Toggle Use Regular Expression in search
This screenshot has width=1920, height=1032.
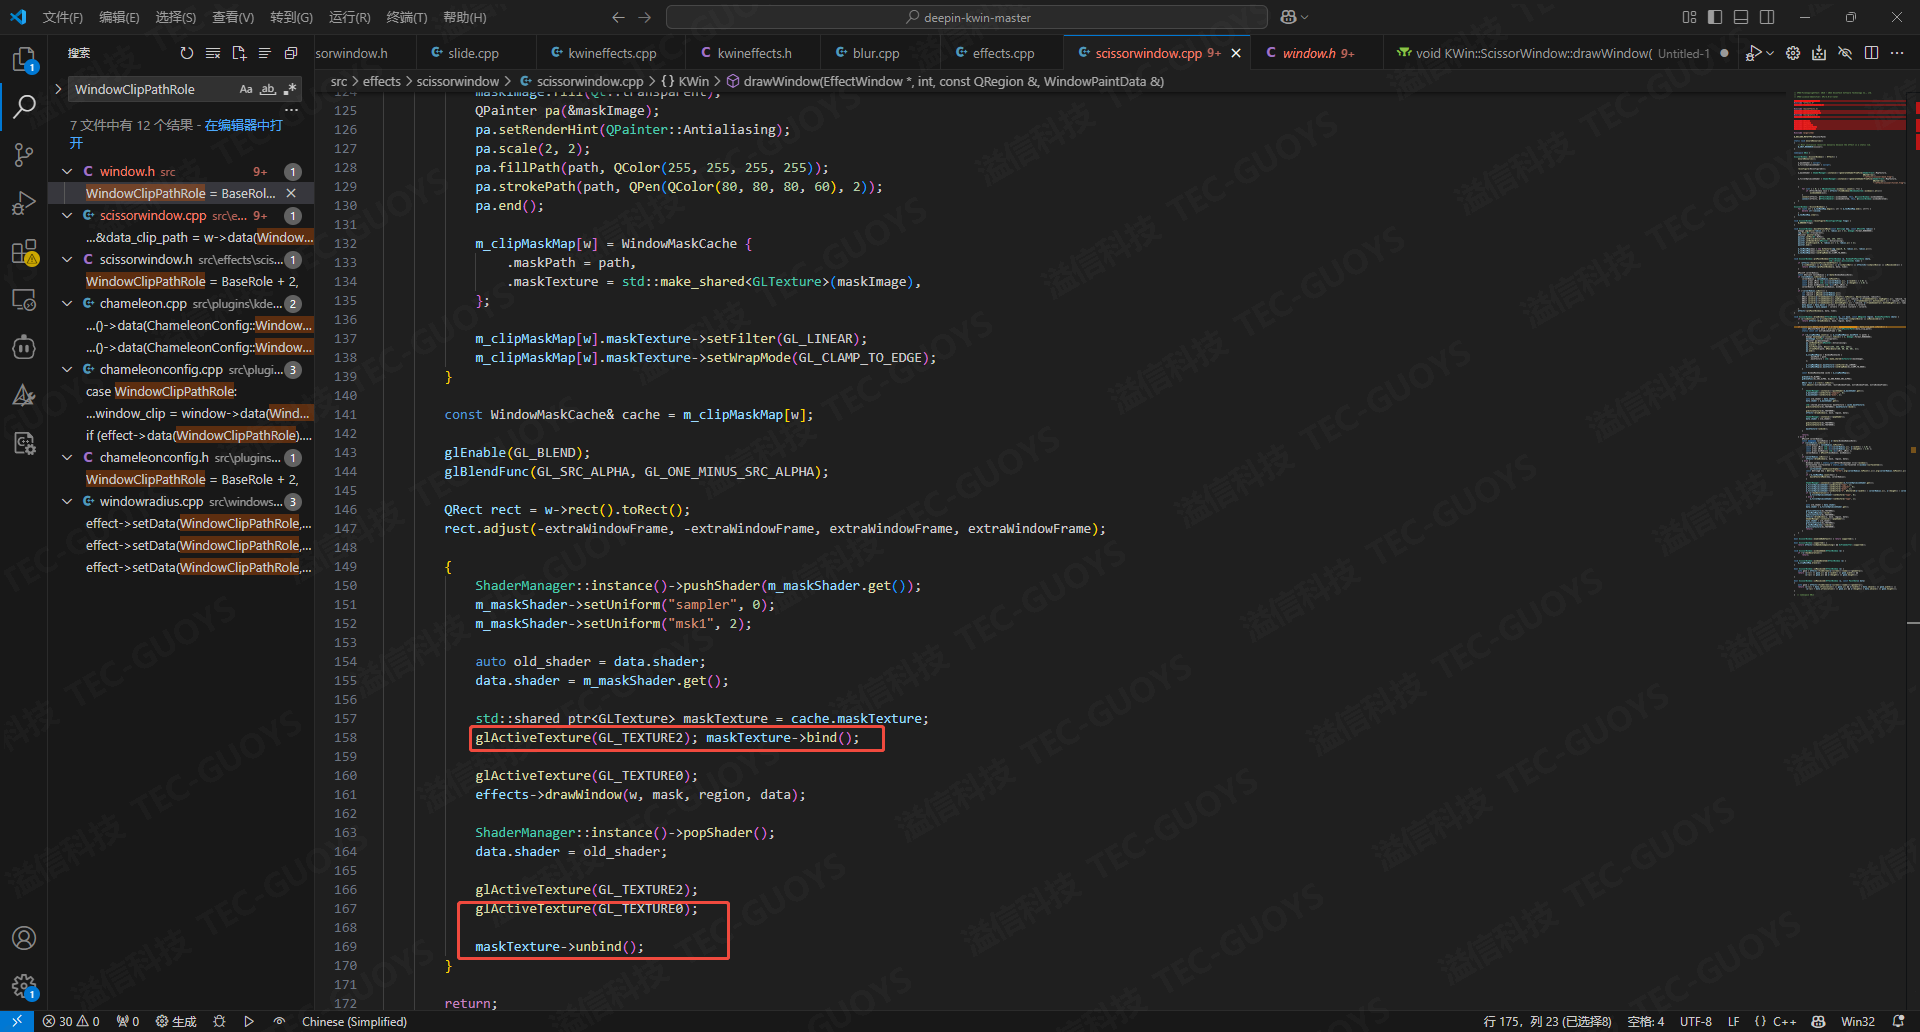(x=290, y=89)
